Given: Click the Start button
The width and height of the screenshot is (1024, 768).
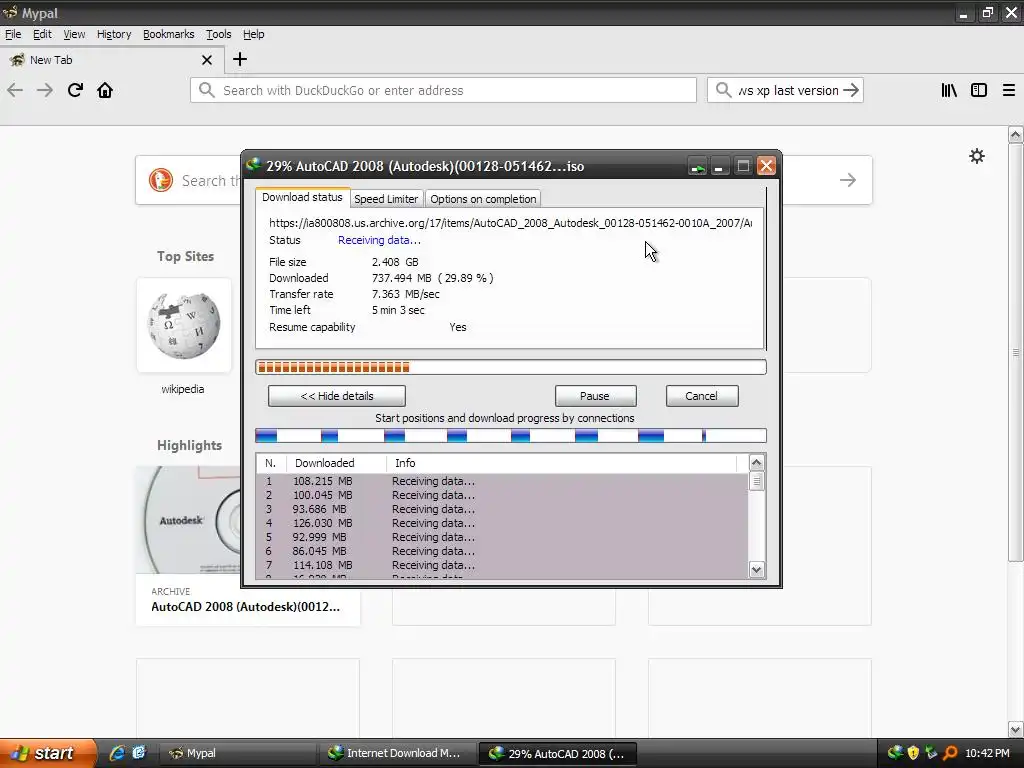Looking at the screenshot, I should pos(48,753).
